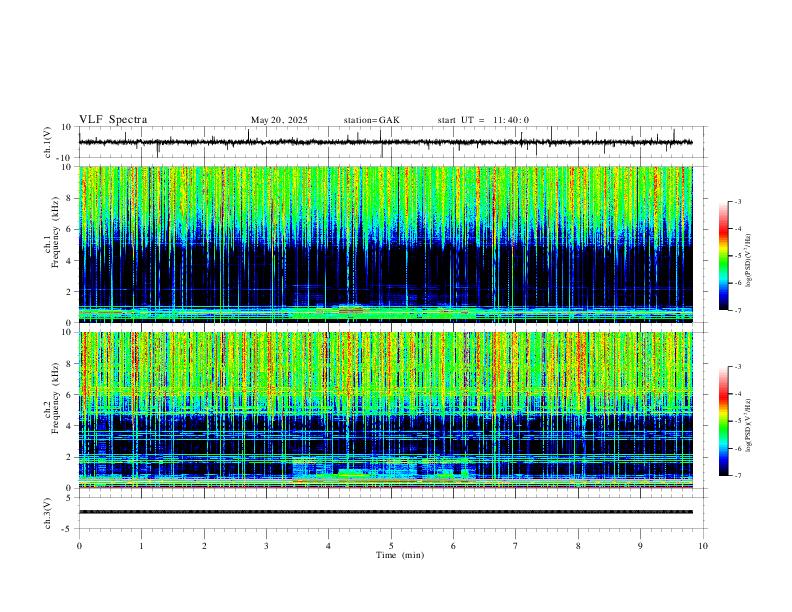Click the "ch.3(V)" waveform axis label
This screenshot has width=792, height=612.
[x=48, y=513]
